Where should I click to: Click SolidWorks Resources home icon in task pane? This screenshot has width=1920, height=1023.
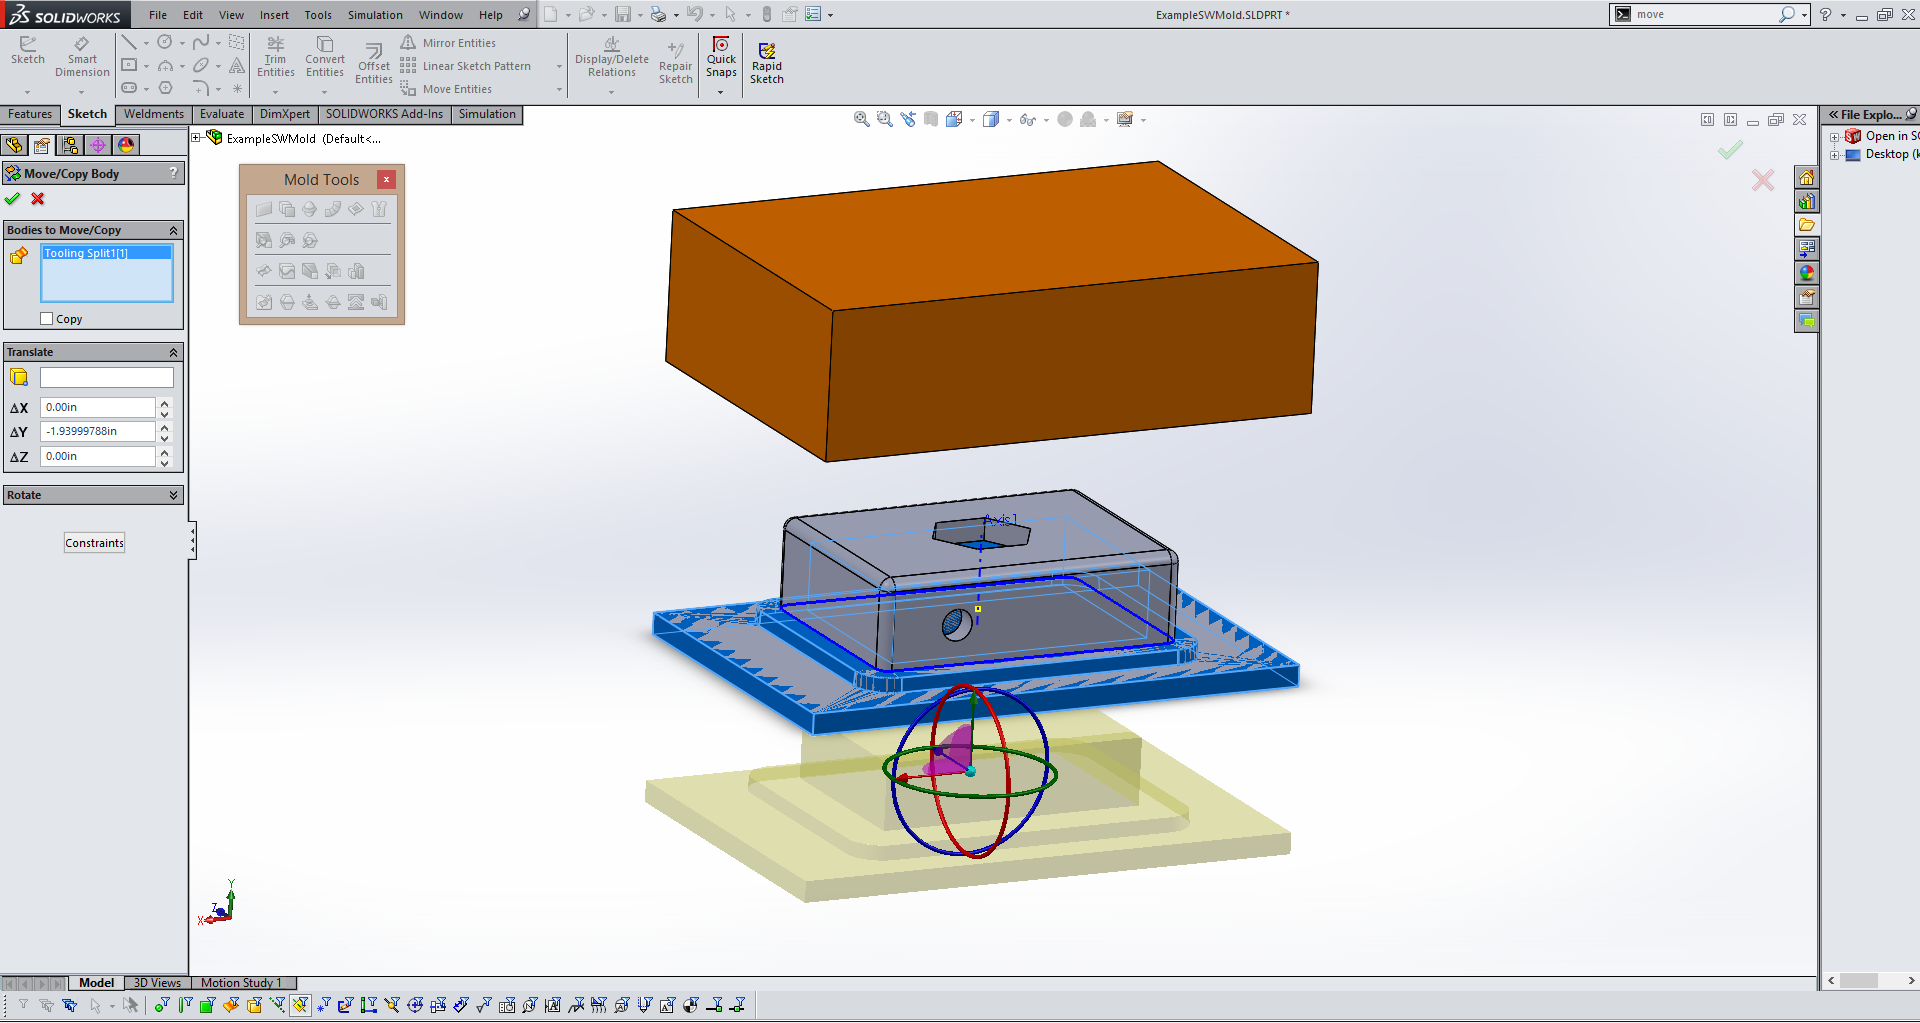point(1806,177)
